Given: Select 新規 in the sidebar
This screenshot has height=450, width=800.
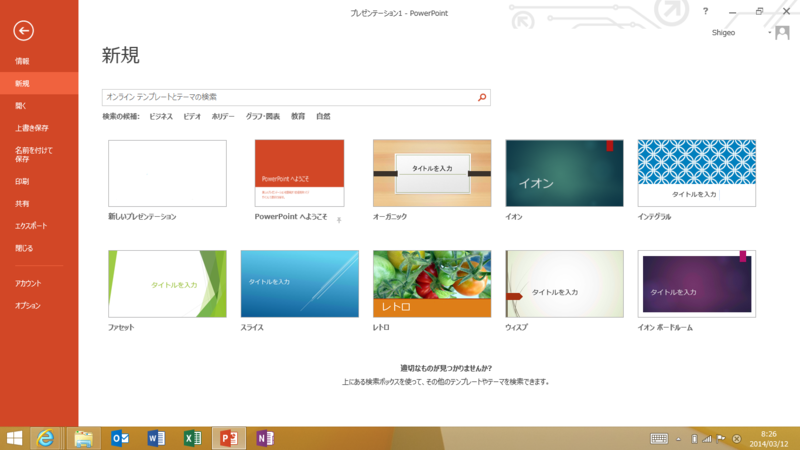Looking at the screenshot, I should click(x=39, y=84).
